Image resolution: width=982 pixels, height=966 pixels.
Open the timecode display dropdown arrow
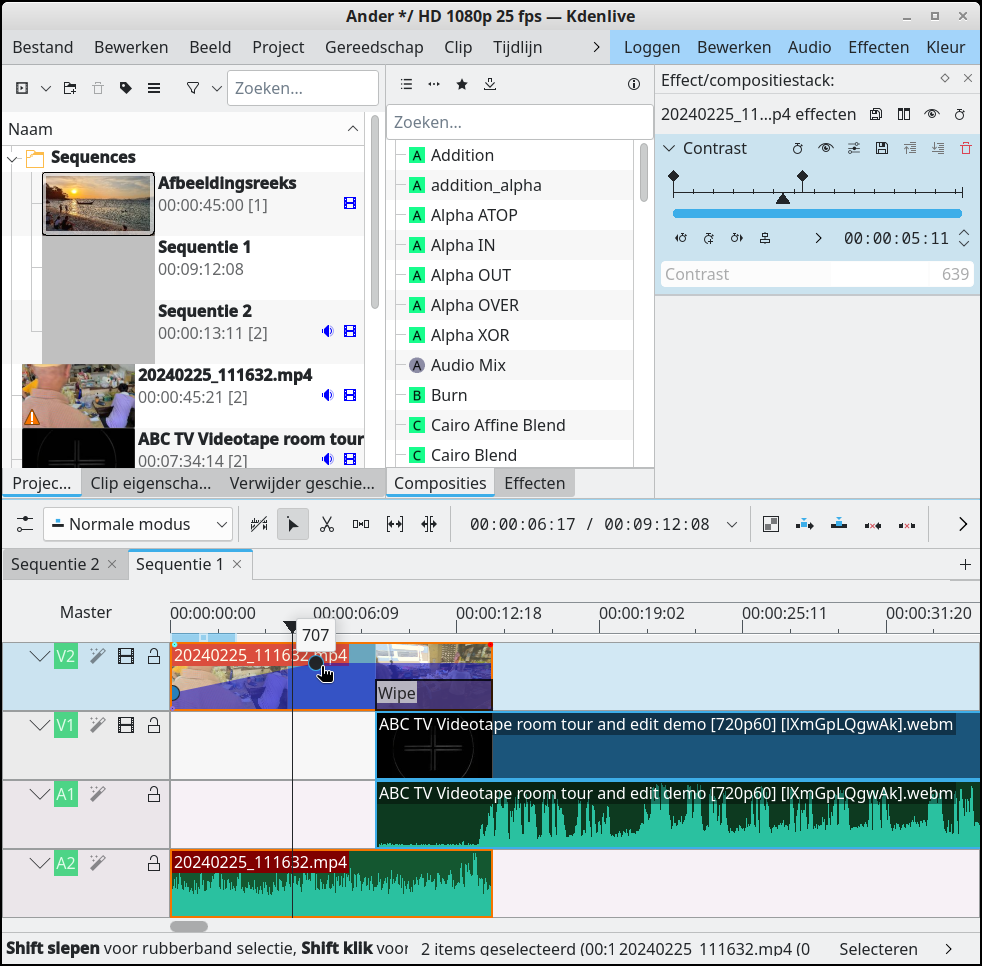point(731,524)
